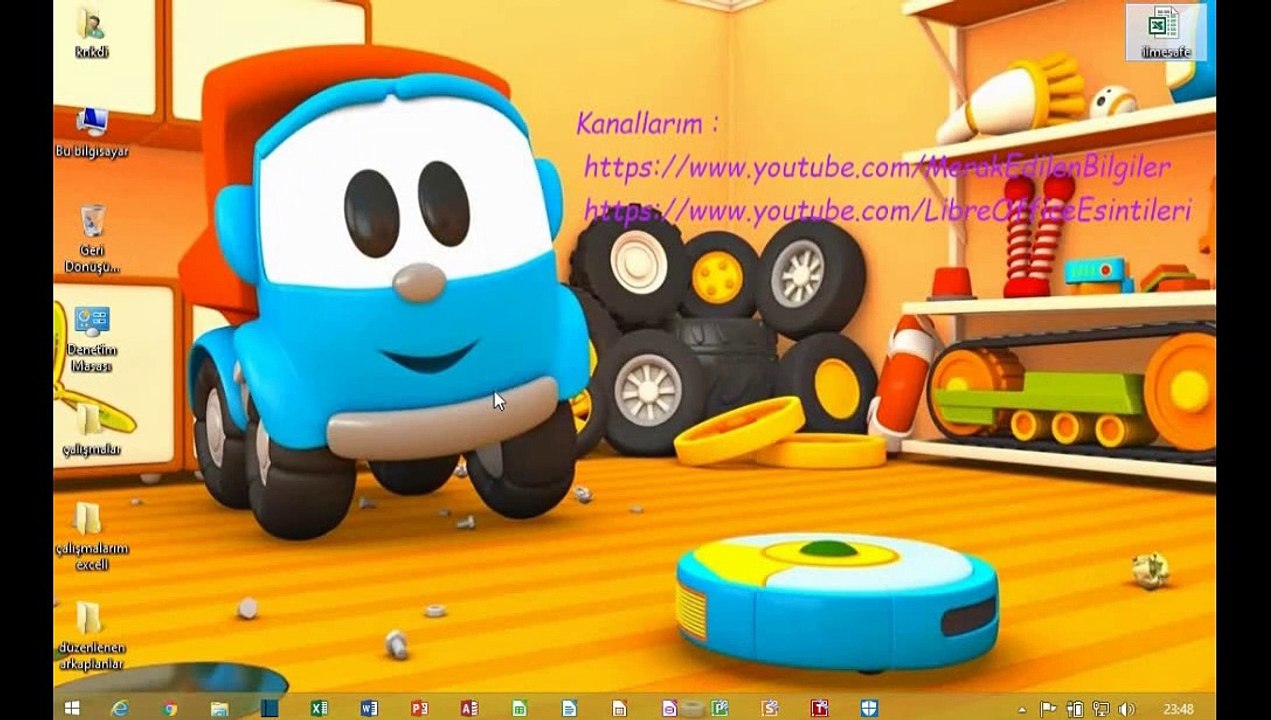
Task: Launch Microsoft Access from the taskbar
Action: pos(468,708)
